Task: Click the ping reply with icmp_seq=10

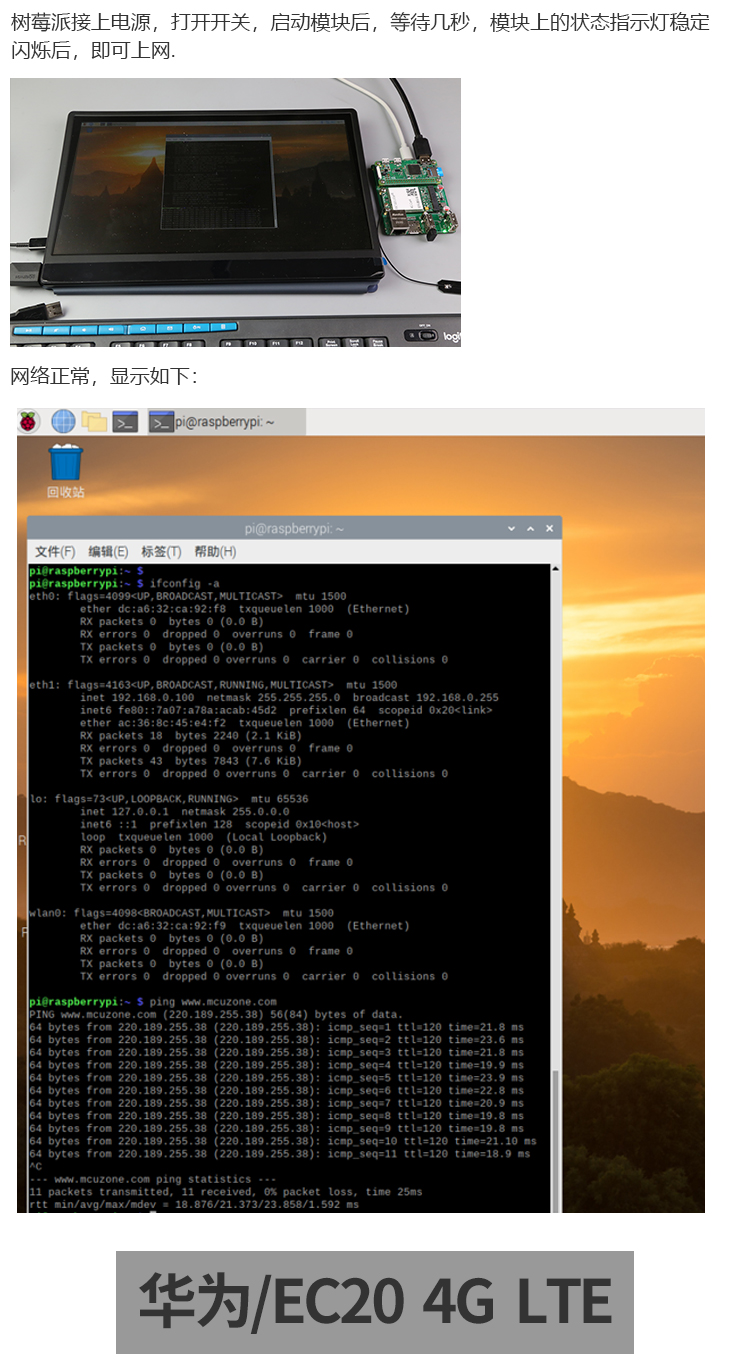Action: [x=283, y=1141]
